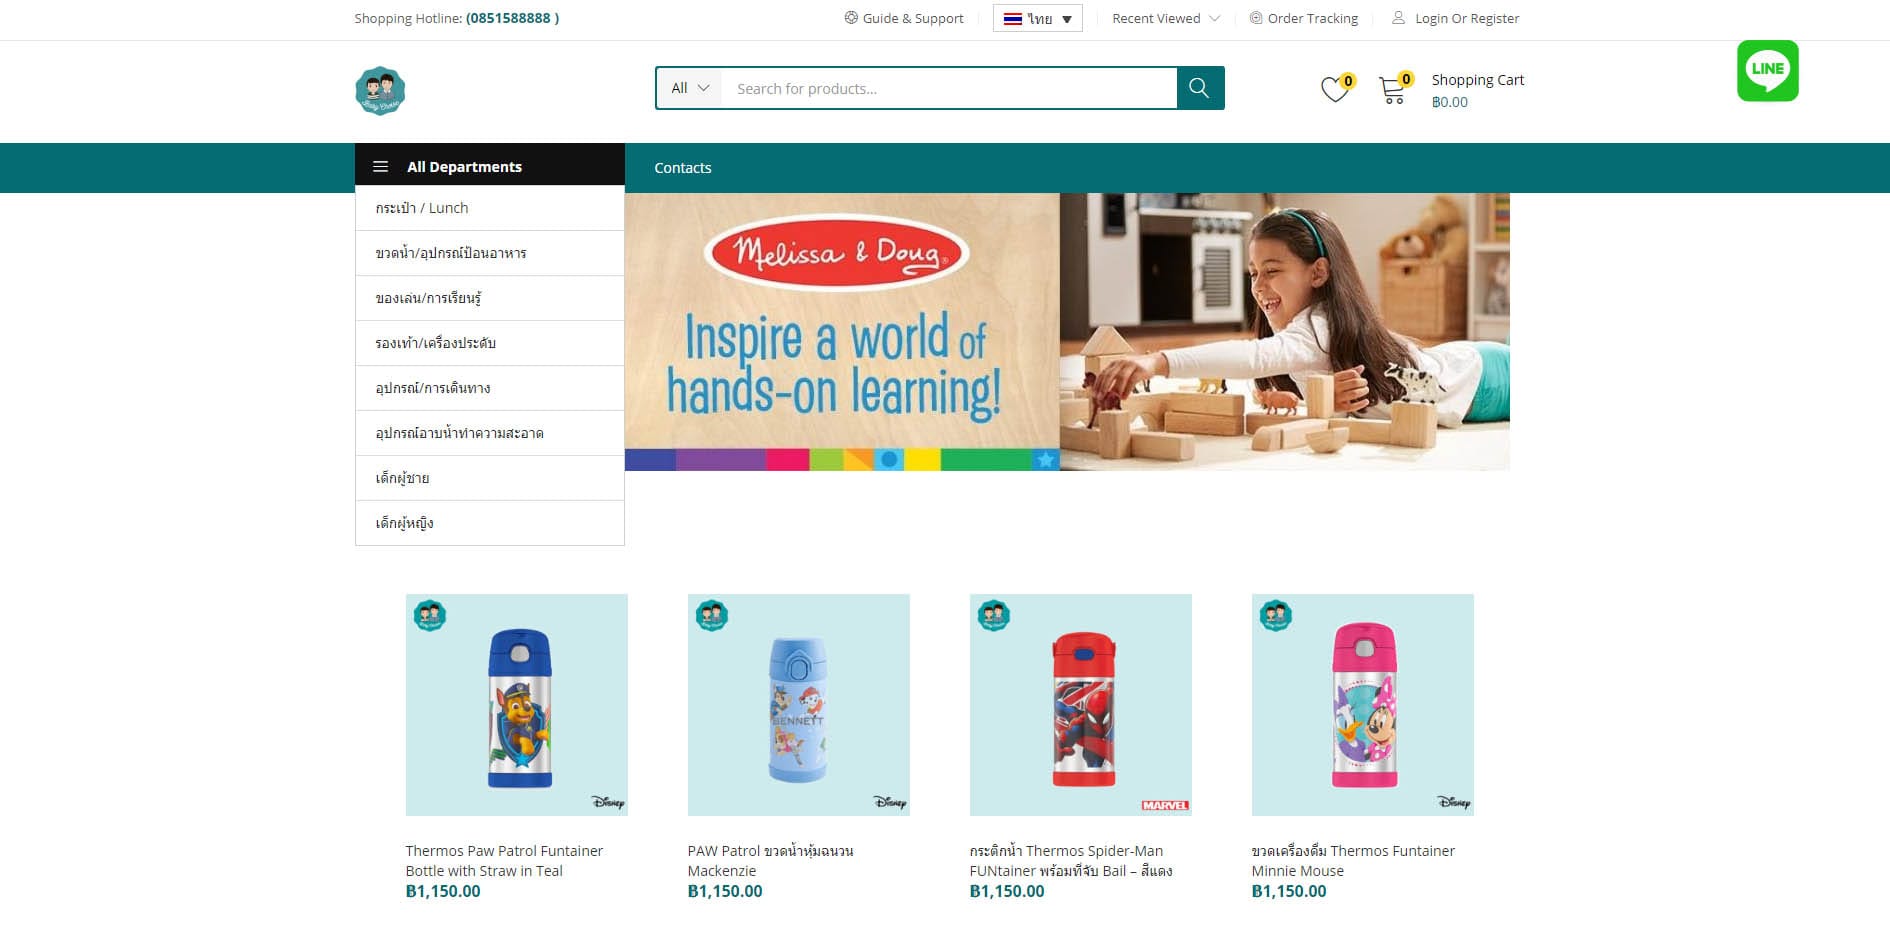Click the store logo in the header
1890x926 pixels.
[380, 91]
